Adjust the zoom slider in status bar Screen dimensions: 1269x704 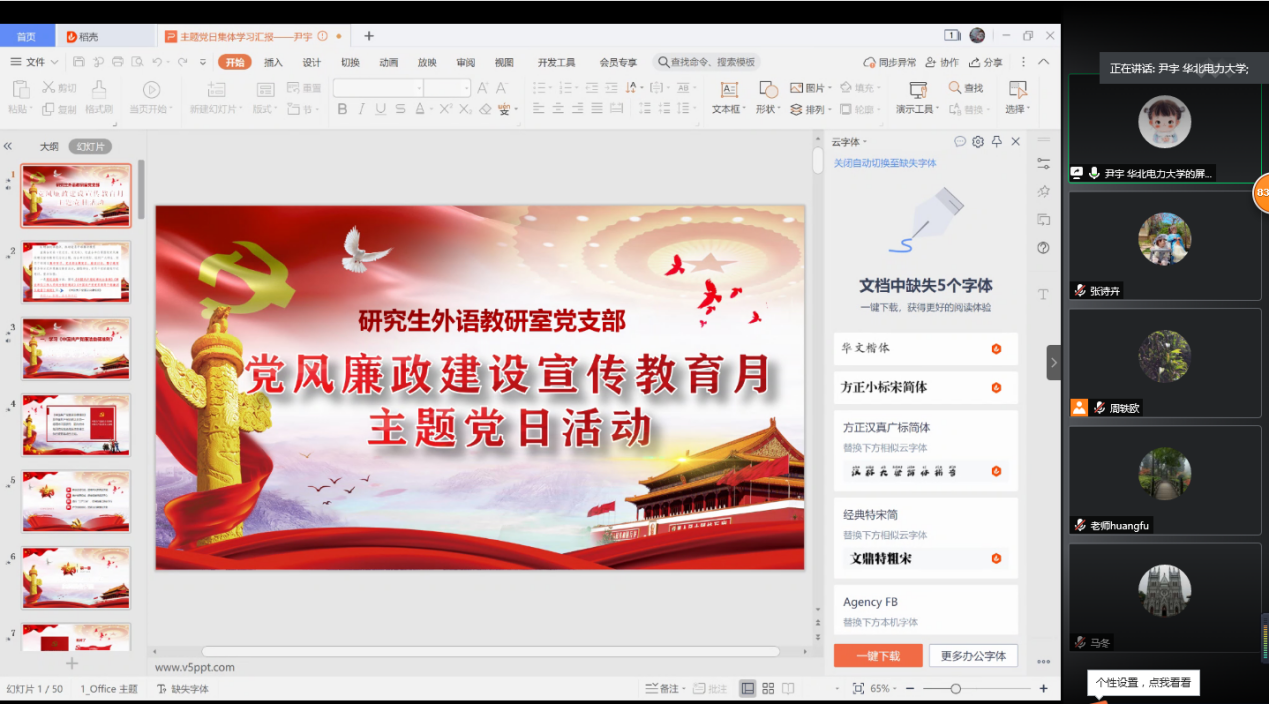point(956,689)
